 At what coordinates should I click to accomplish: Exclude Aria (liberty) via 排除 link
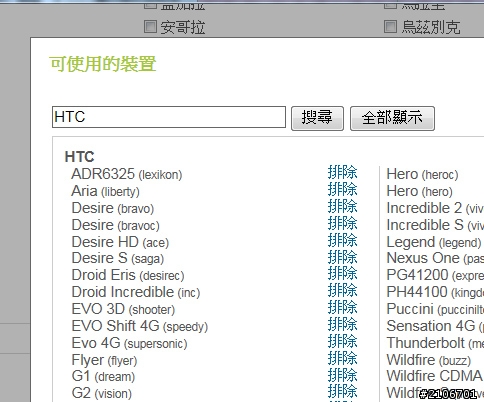click(342, 190)
